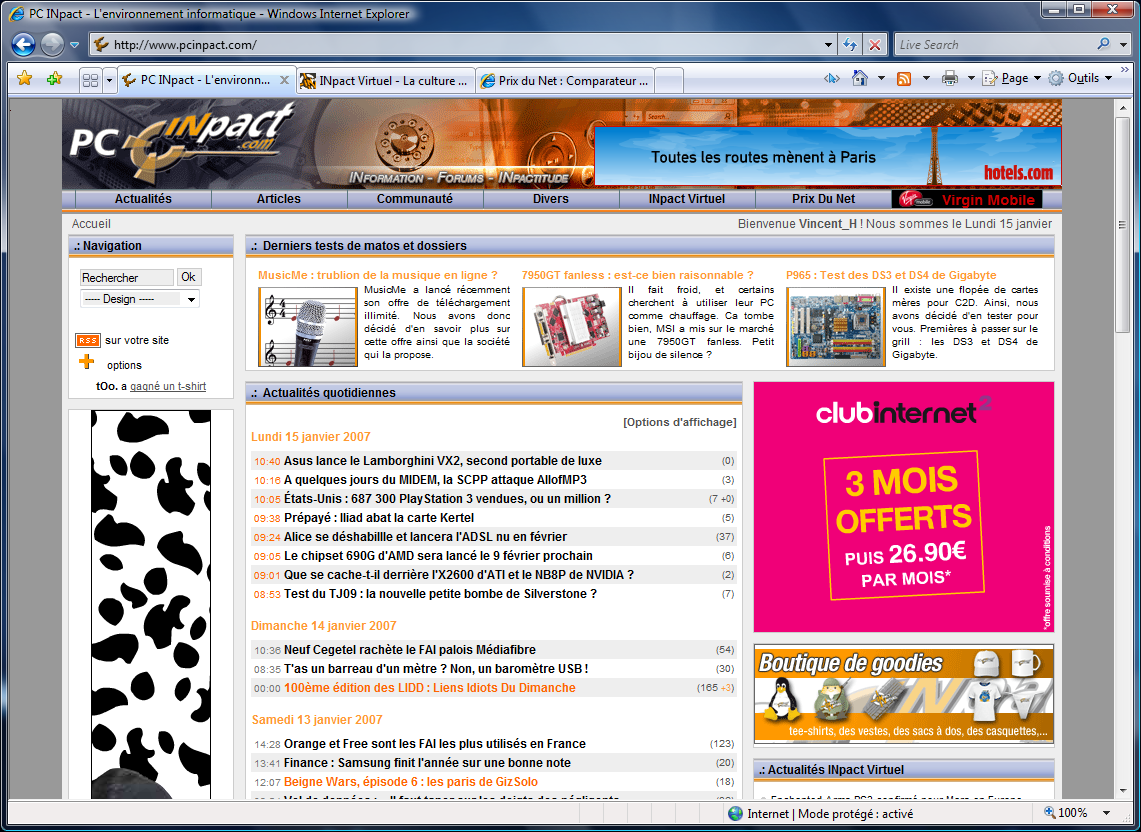Open the Prix Du Net site menu
Screen dimensions: 1141x832
click(x=823, y=199)
